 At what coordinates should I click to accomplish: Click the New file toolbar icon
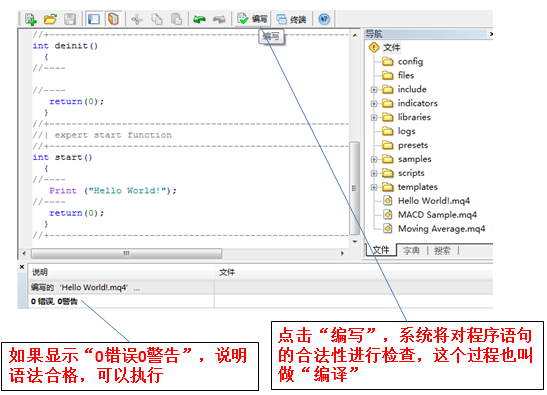coord(31,19)
